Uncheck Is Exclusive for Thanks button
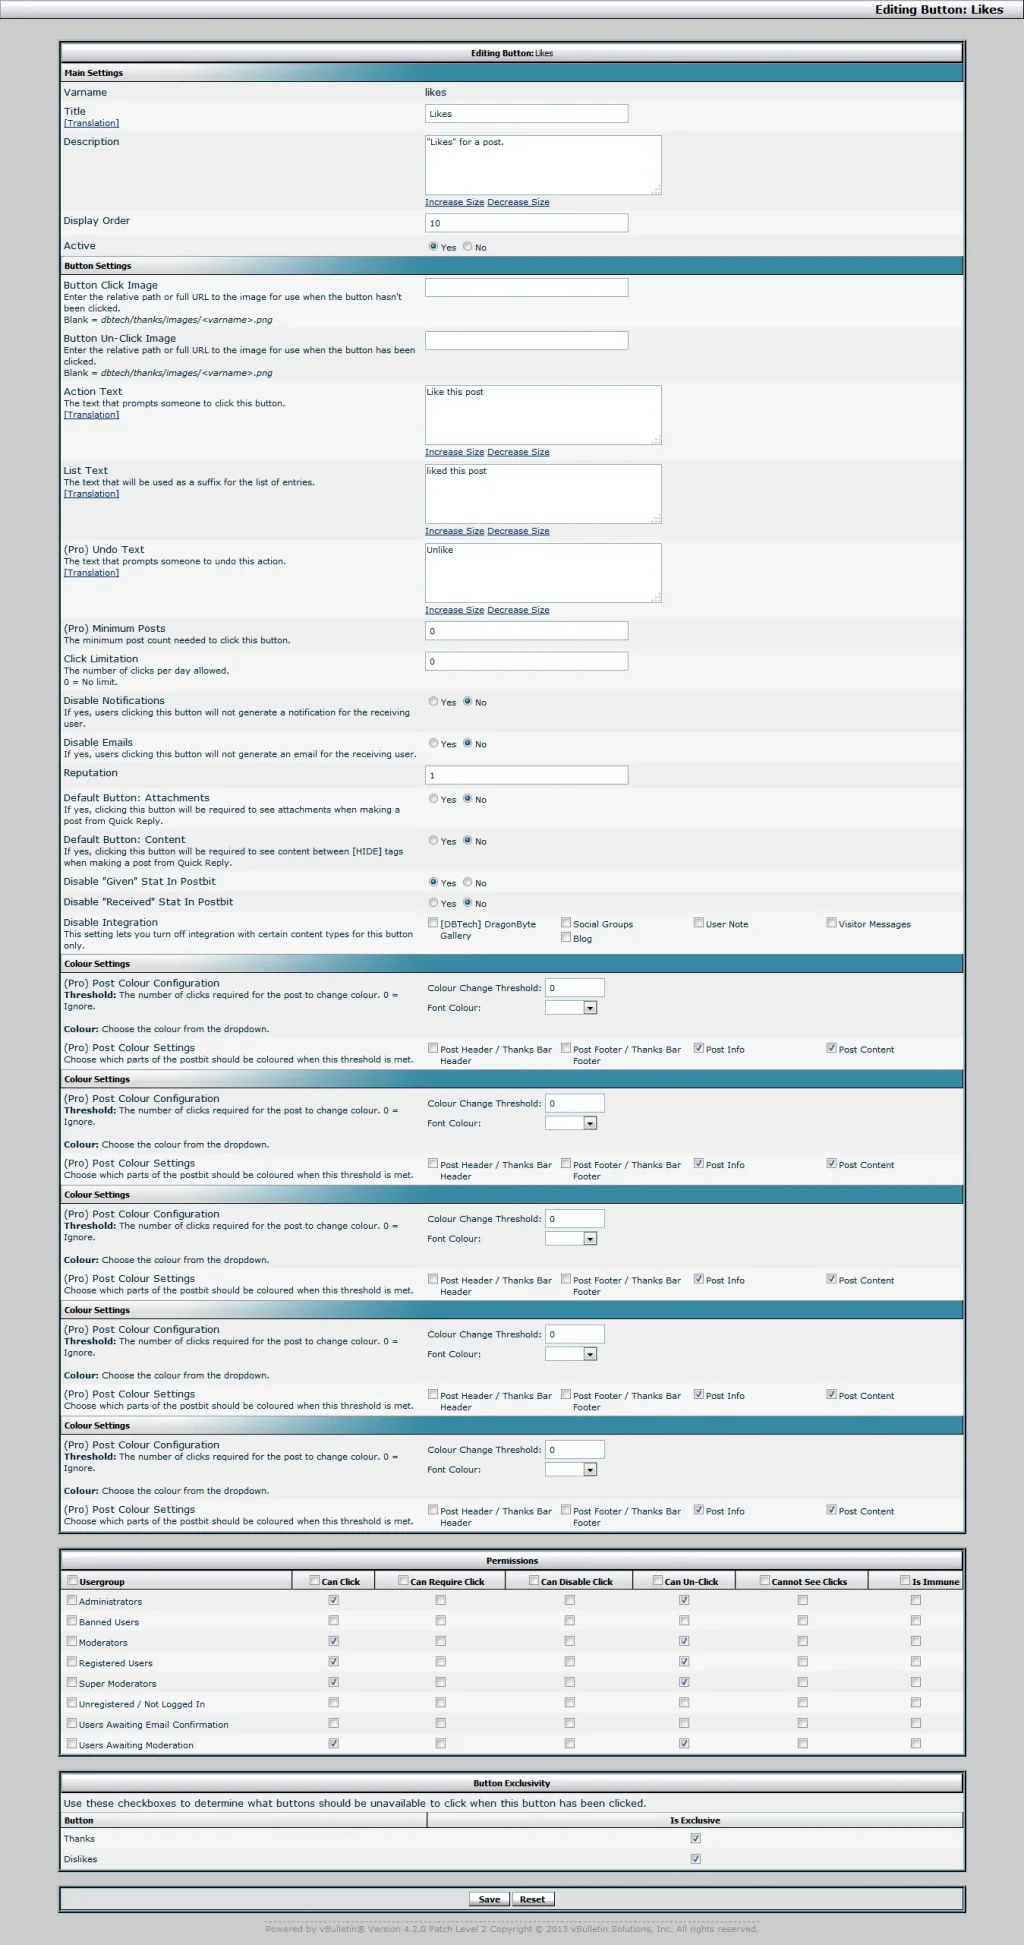 [696, 1839]
